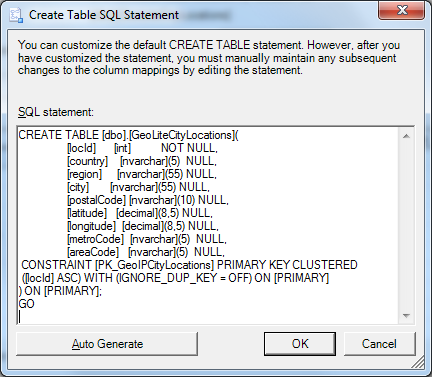
Task: Click the GO statement line
Action: coord(26,304)
